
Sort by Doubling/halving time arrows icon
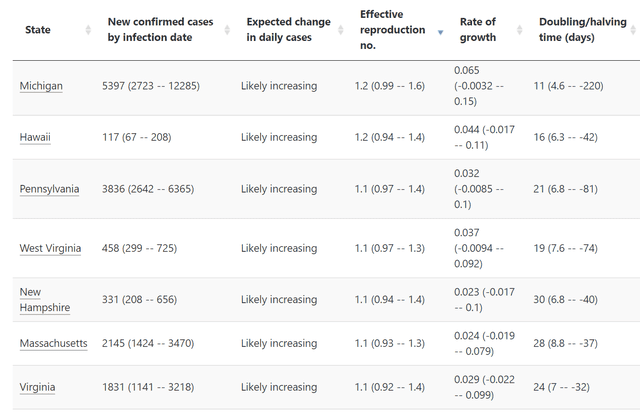(x=633, y=30)
